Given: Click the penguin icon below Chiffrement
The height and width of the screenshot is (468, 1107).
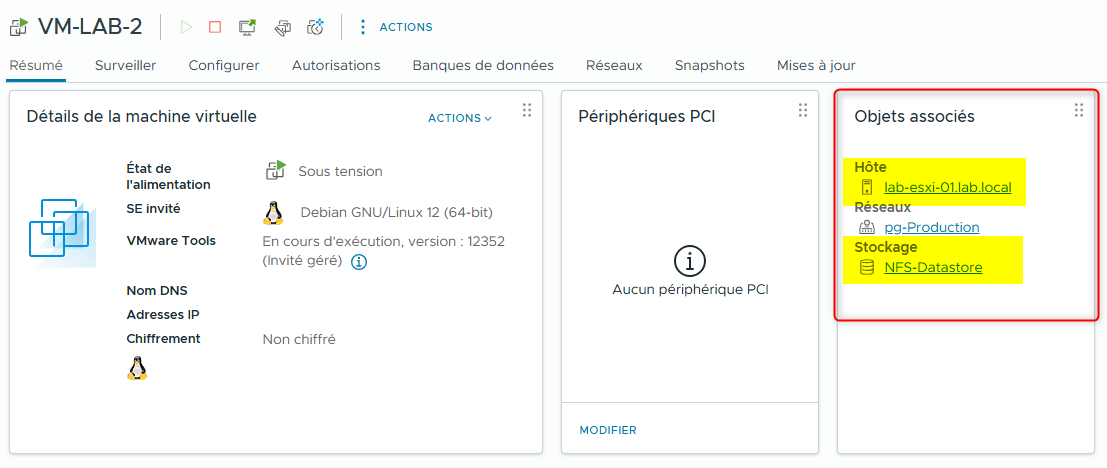Looking at the screenshot, I should click(137, 368).
